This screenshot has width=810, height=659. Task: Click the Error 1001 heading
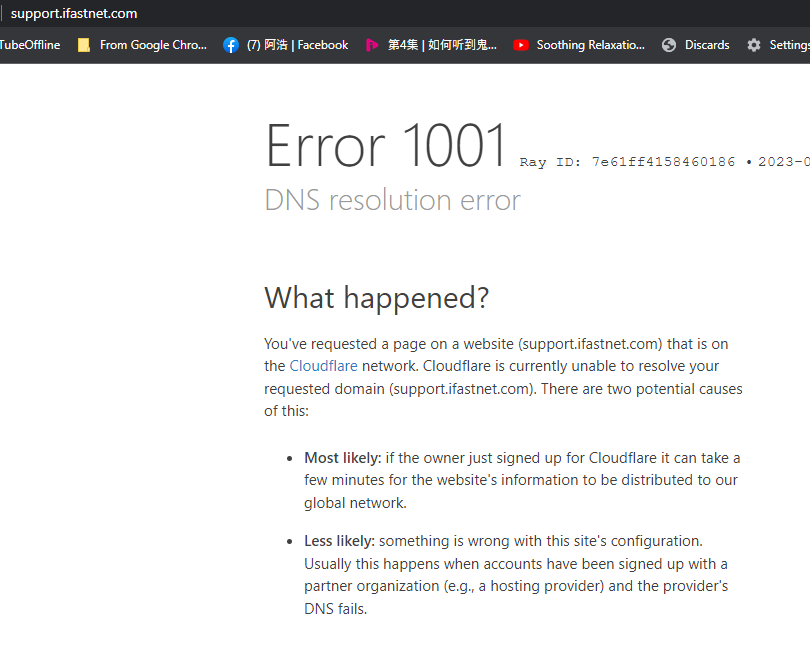pyautogui.click(x=386, y=145)
